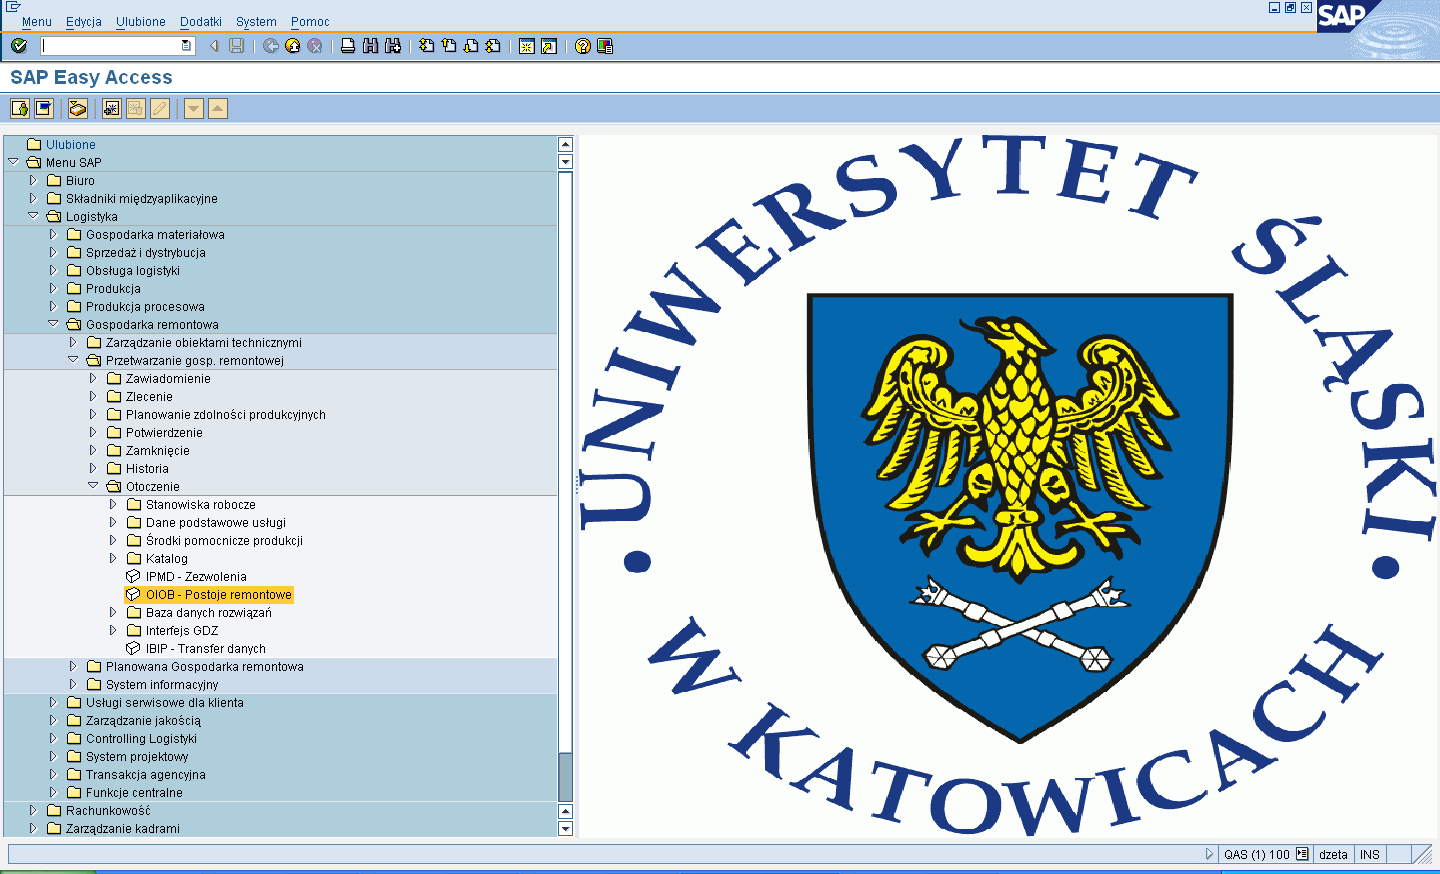Viewport: 1440px width, 874px height.
Task: Collapse the command field with triangle arrow
Action: click(x=214, y=46)
